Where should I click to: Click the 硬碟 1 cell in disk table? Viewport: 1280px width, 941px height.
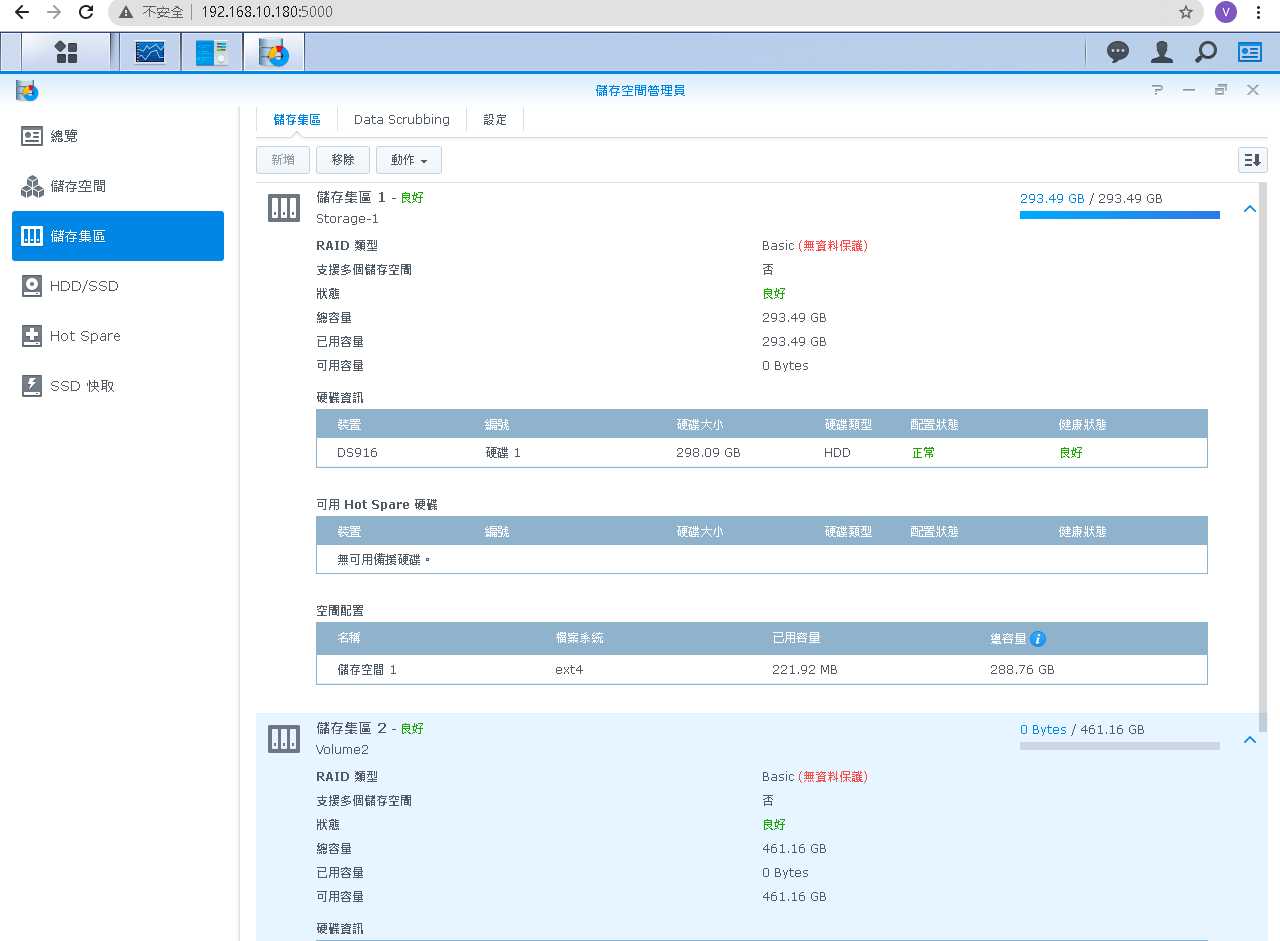(503, 453)
